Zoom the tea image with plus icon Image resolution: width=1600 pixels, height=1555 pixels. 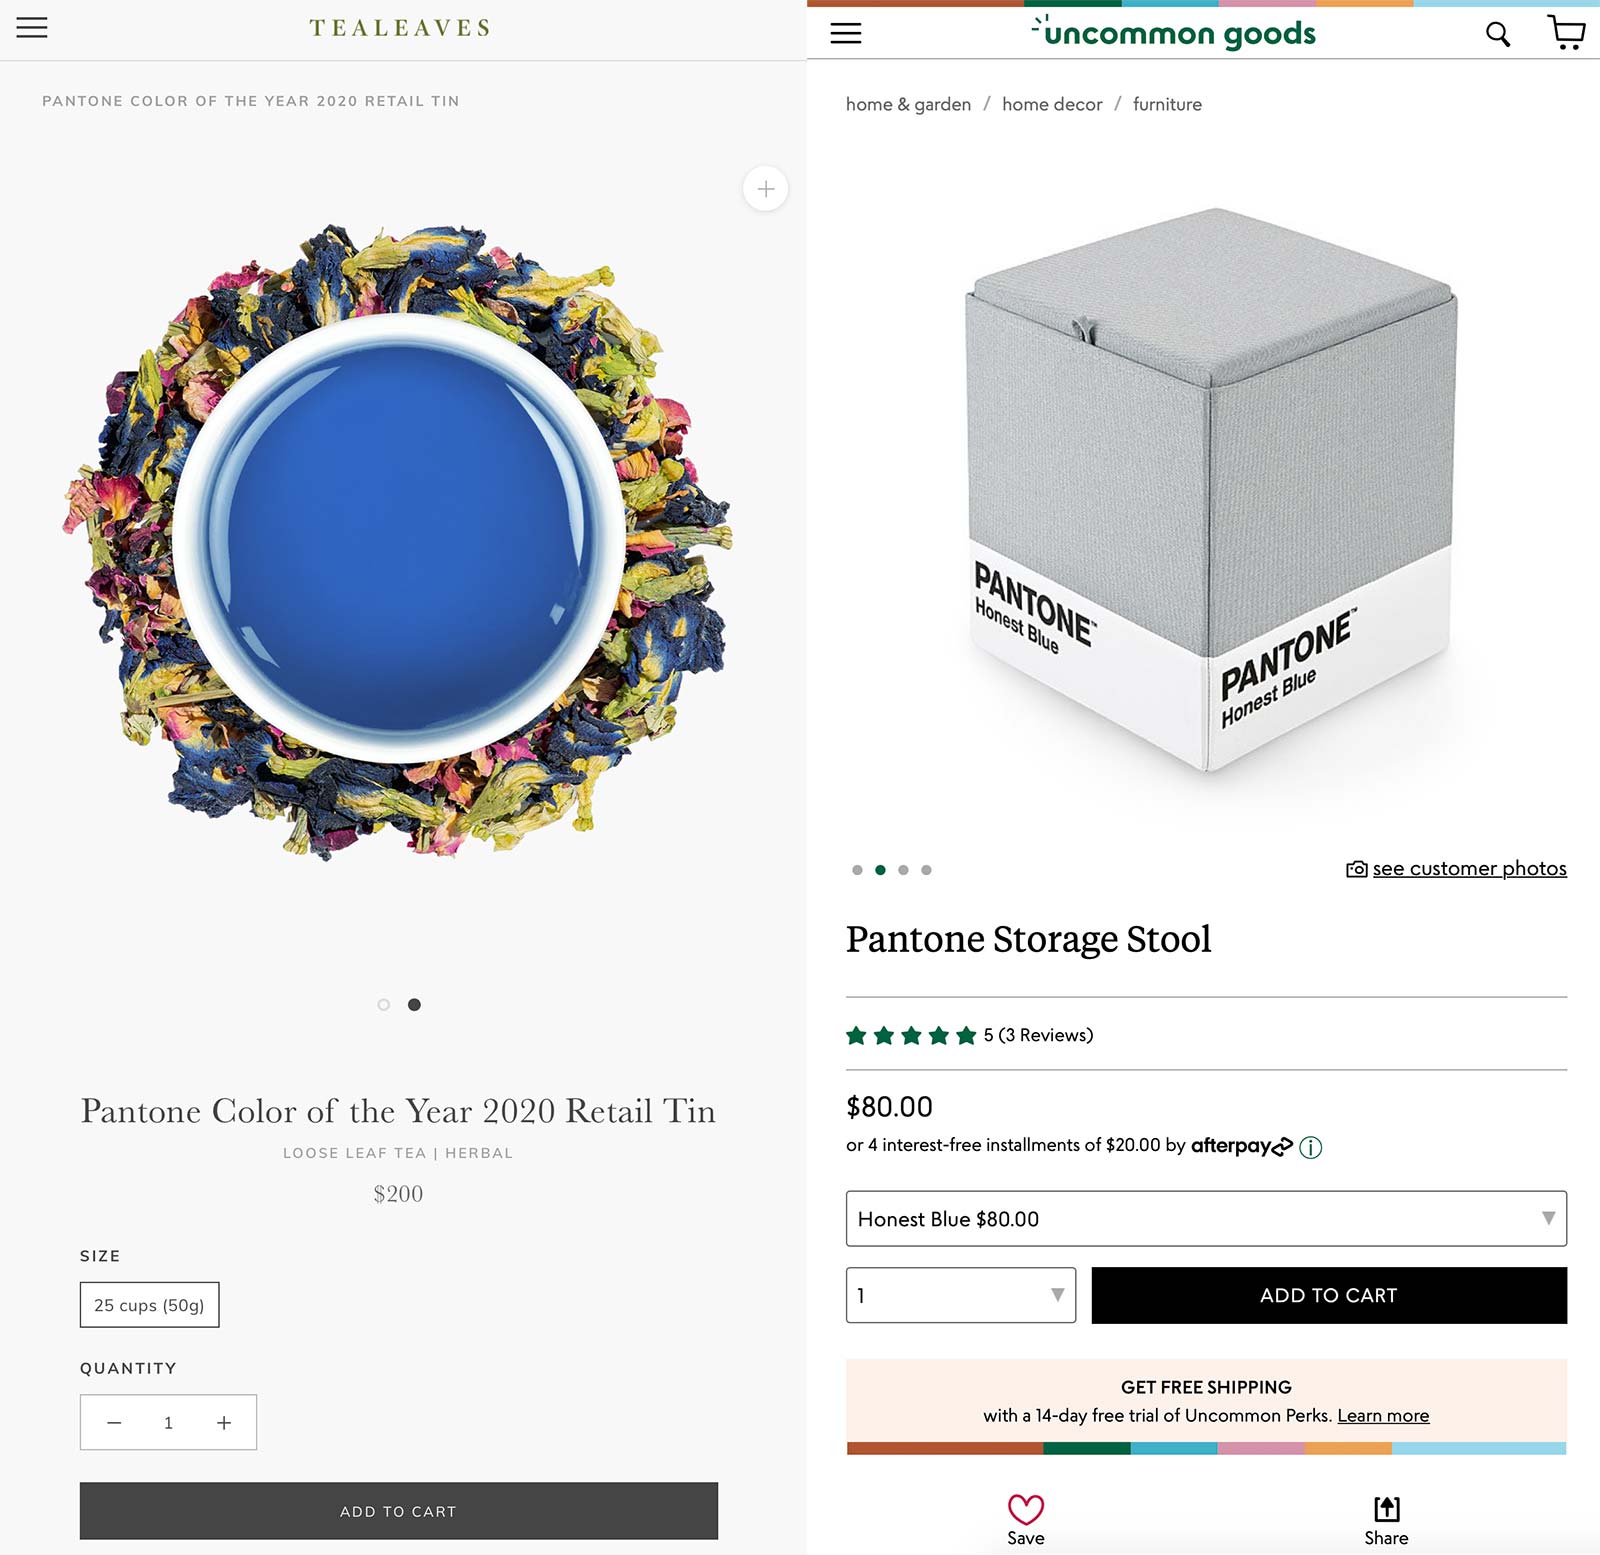click(765, 189)
